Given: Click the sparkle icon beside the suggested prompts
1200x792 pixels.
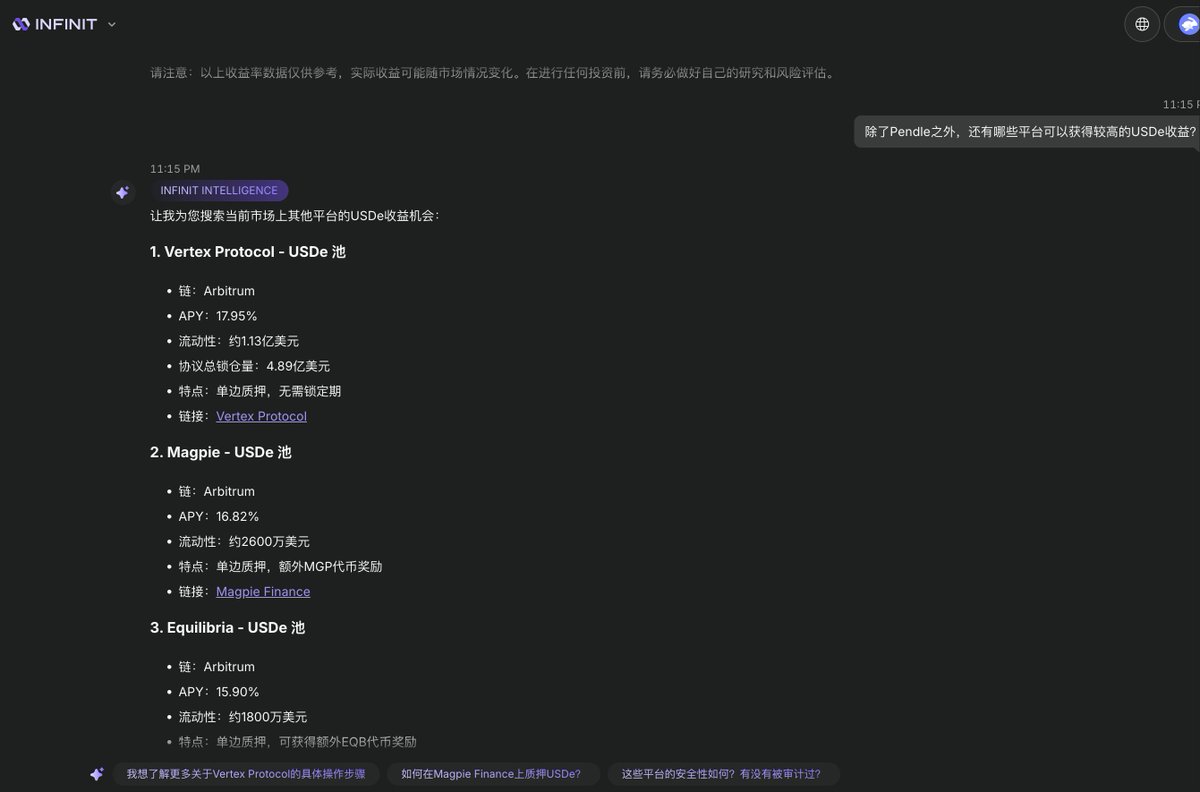Looking at the screenshot, I should pos(97,774).
